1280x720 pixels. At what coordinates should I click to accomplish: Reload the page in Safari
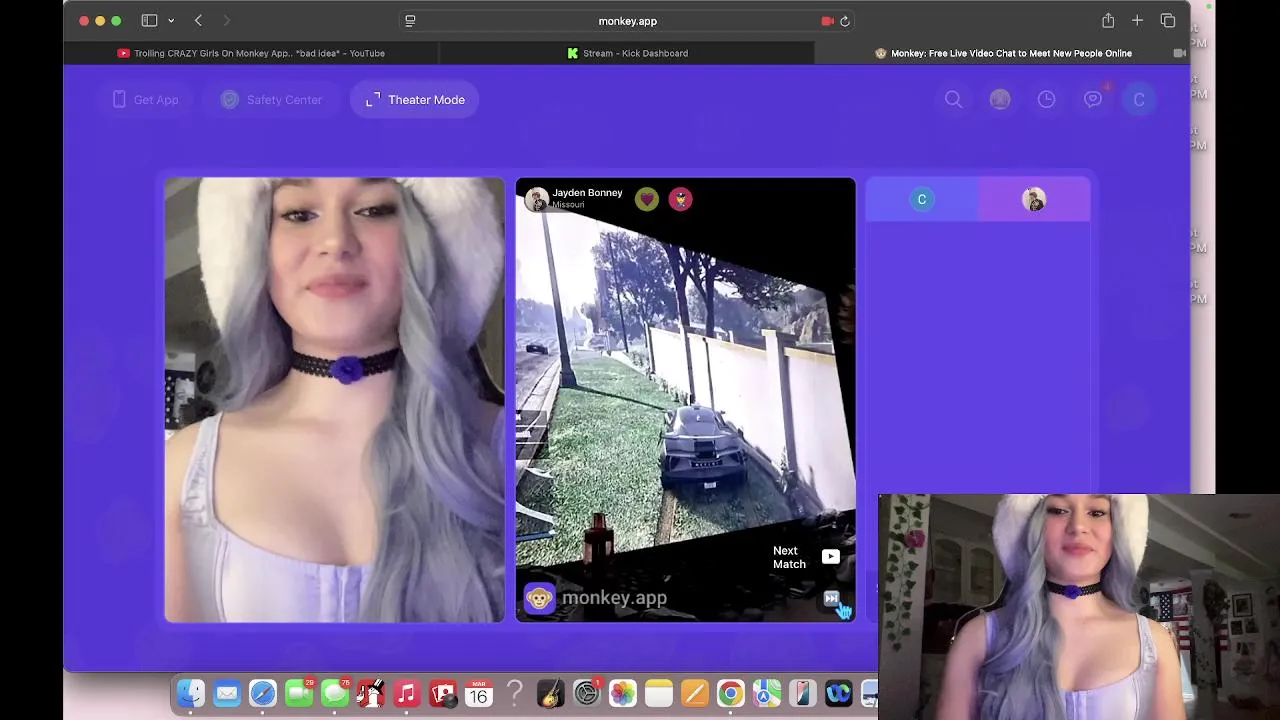(x=845, y=21)
